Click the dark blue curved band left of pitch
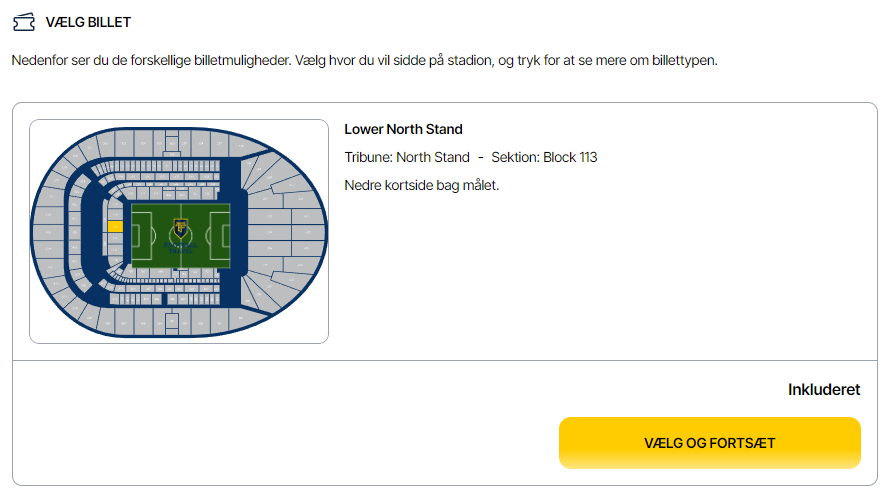895x500 pixels. (x=91, y=232)
